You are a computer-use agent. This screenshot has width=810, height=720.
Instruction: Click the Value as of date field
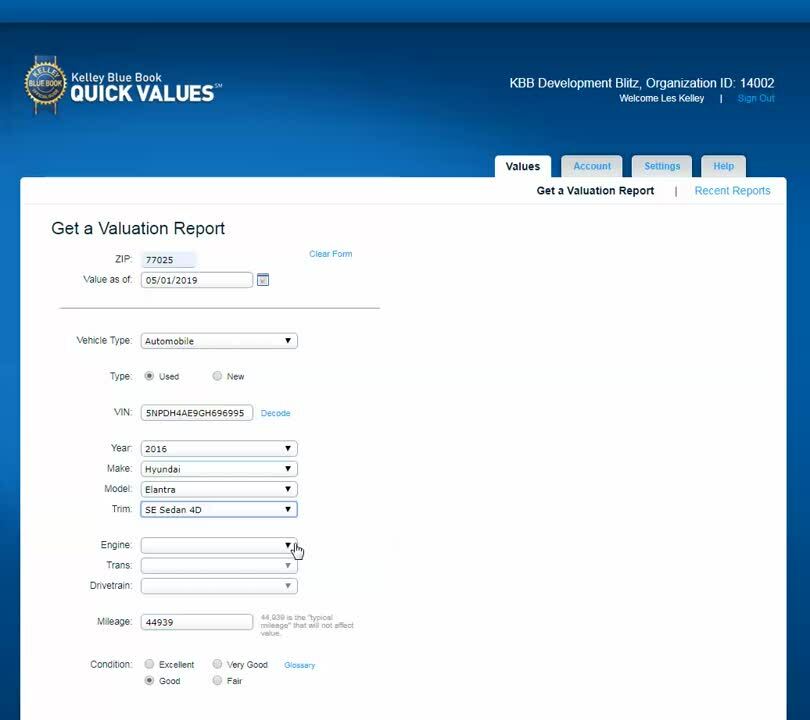pyautogui.click(x=197, y=280)
